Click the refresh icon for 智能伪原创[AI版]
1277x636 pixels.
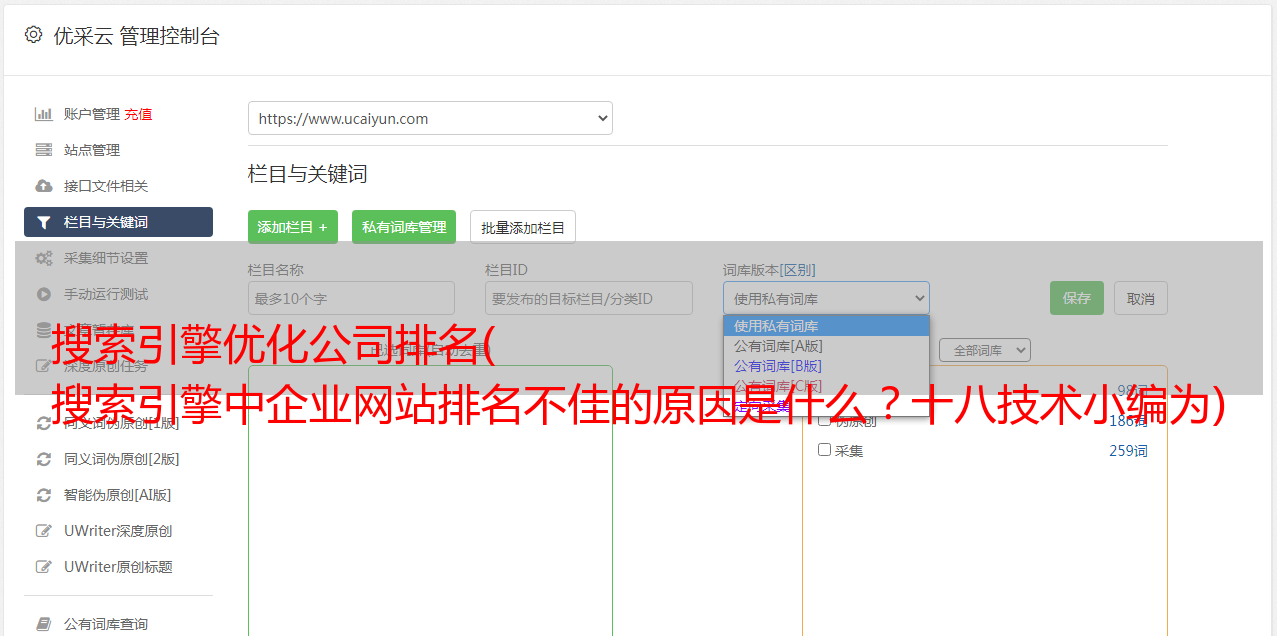pyautogui.click(x=44, y=495)
